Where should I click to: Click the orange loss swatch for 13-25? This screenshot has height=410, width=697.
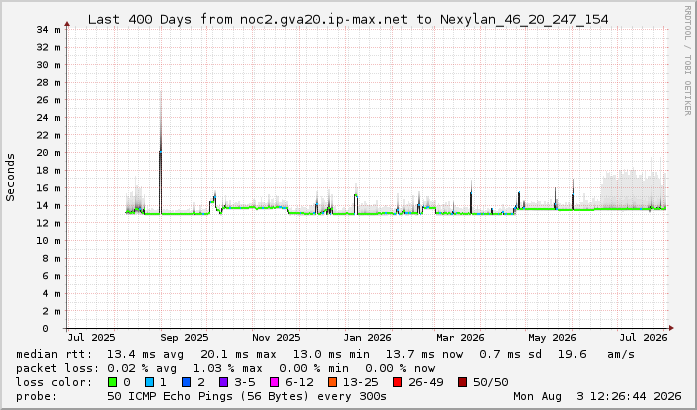332,382
